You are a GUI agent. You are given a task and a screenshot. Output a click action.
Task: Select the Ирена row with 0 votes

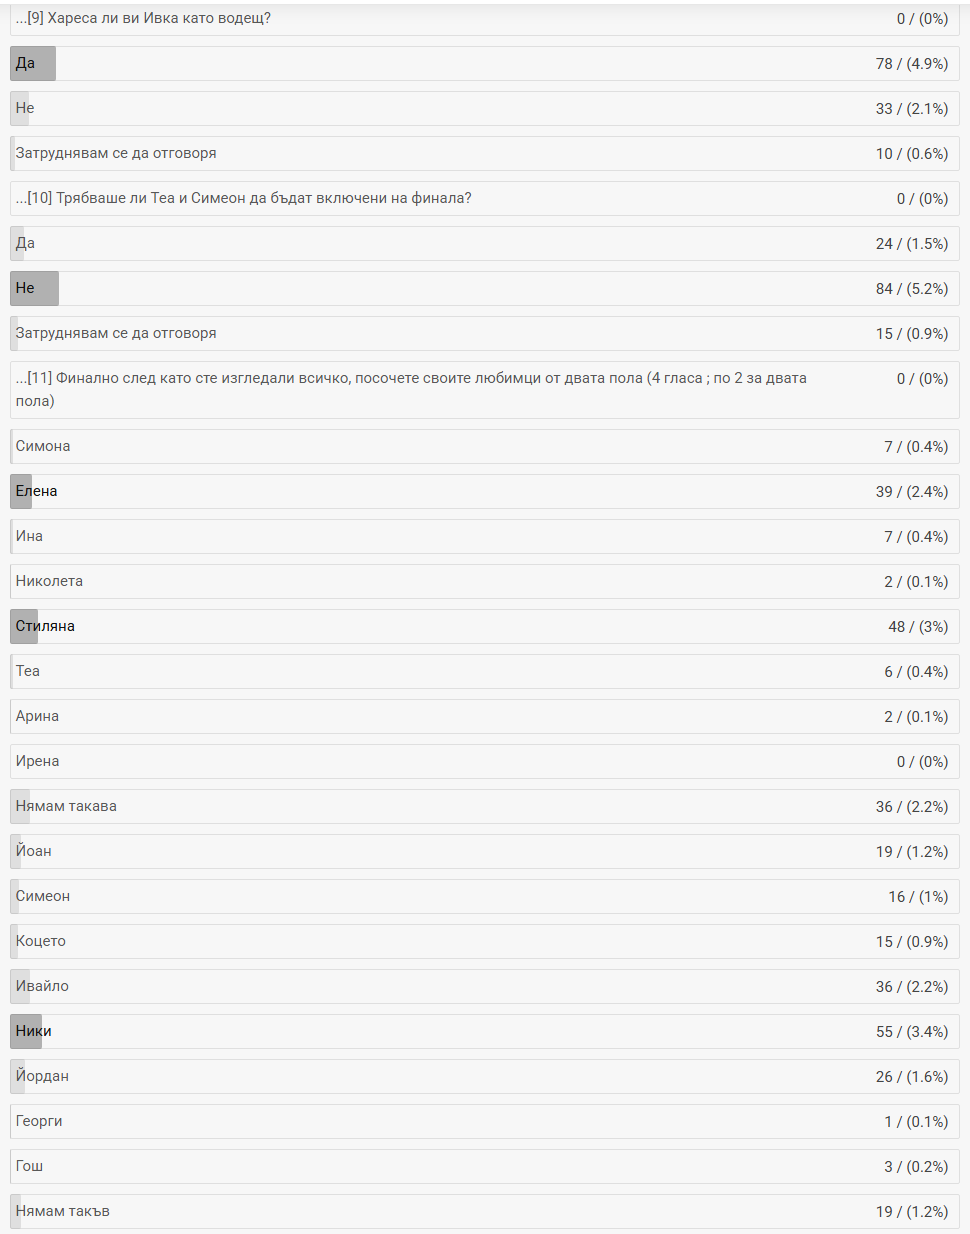coord(485,761)
